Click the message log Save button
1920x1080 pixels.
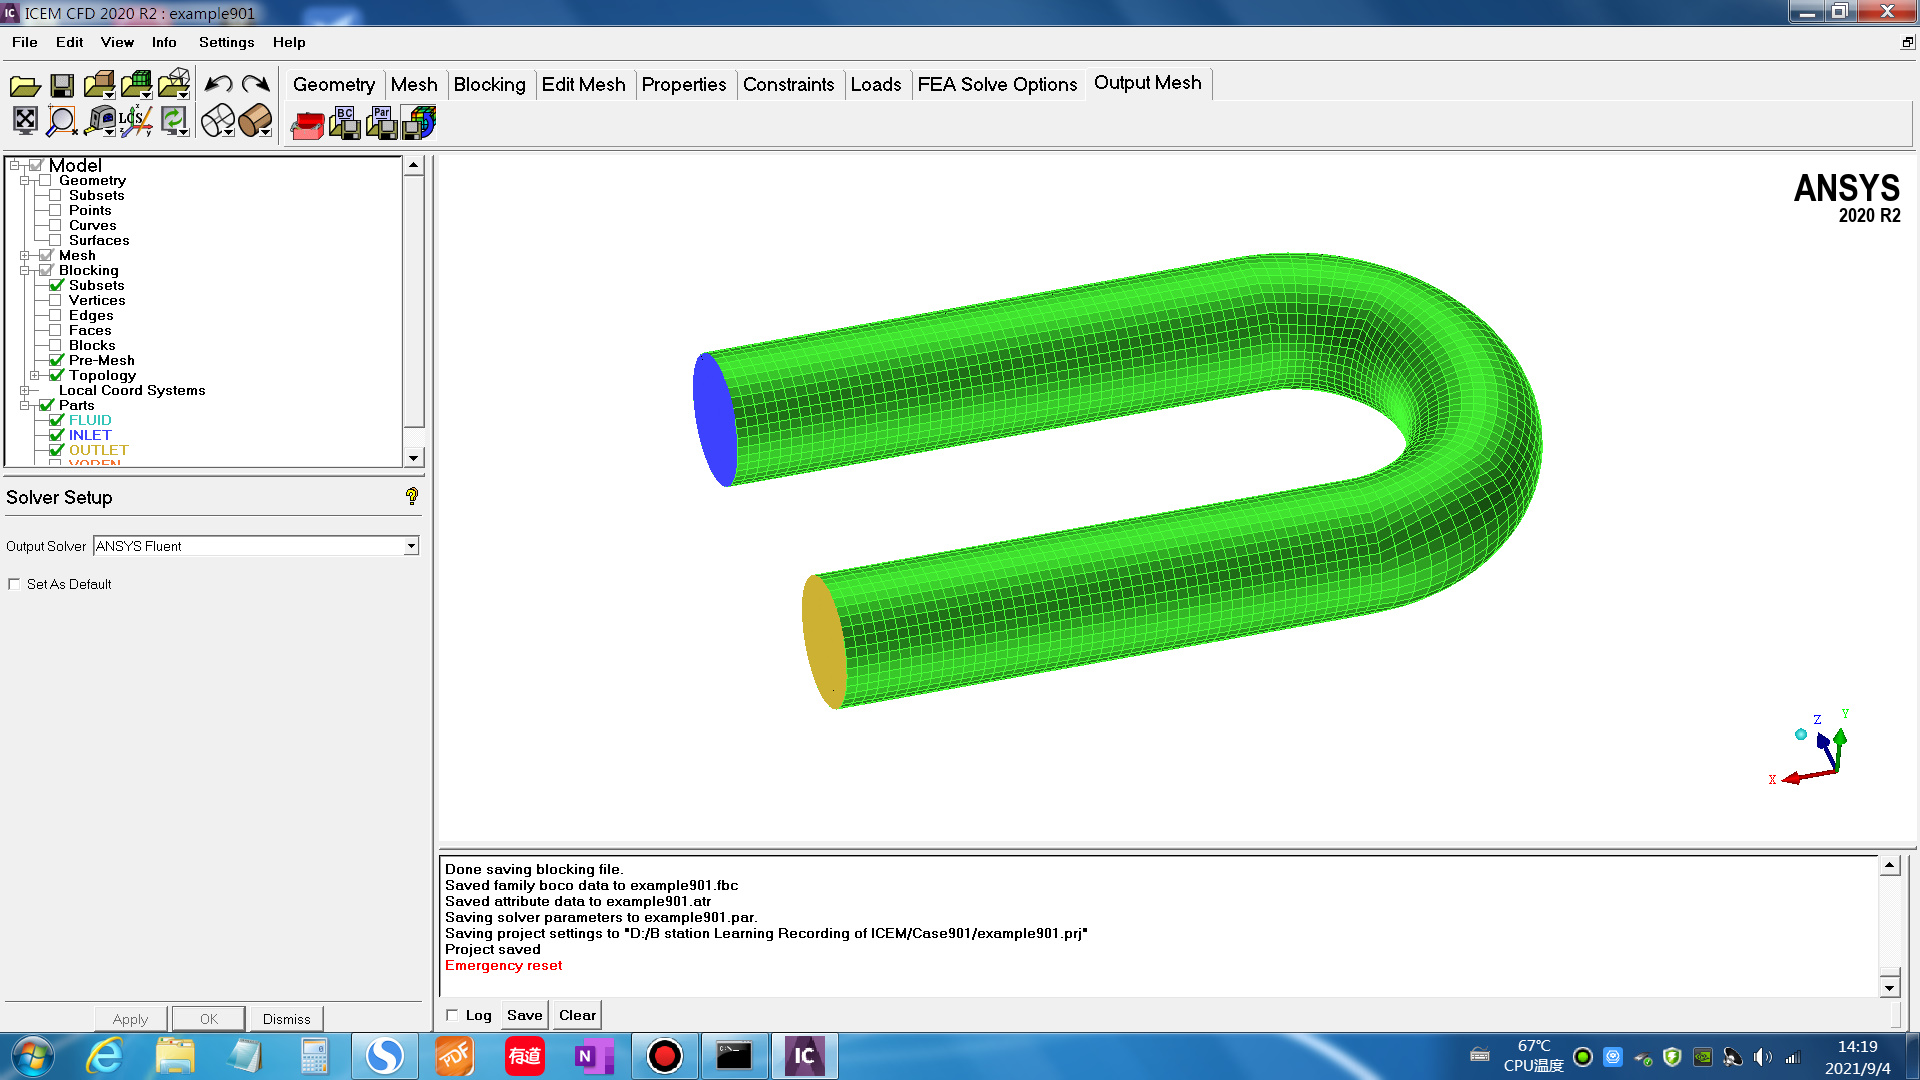click(524, 1015)
